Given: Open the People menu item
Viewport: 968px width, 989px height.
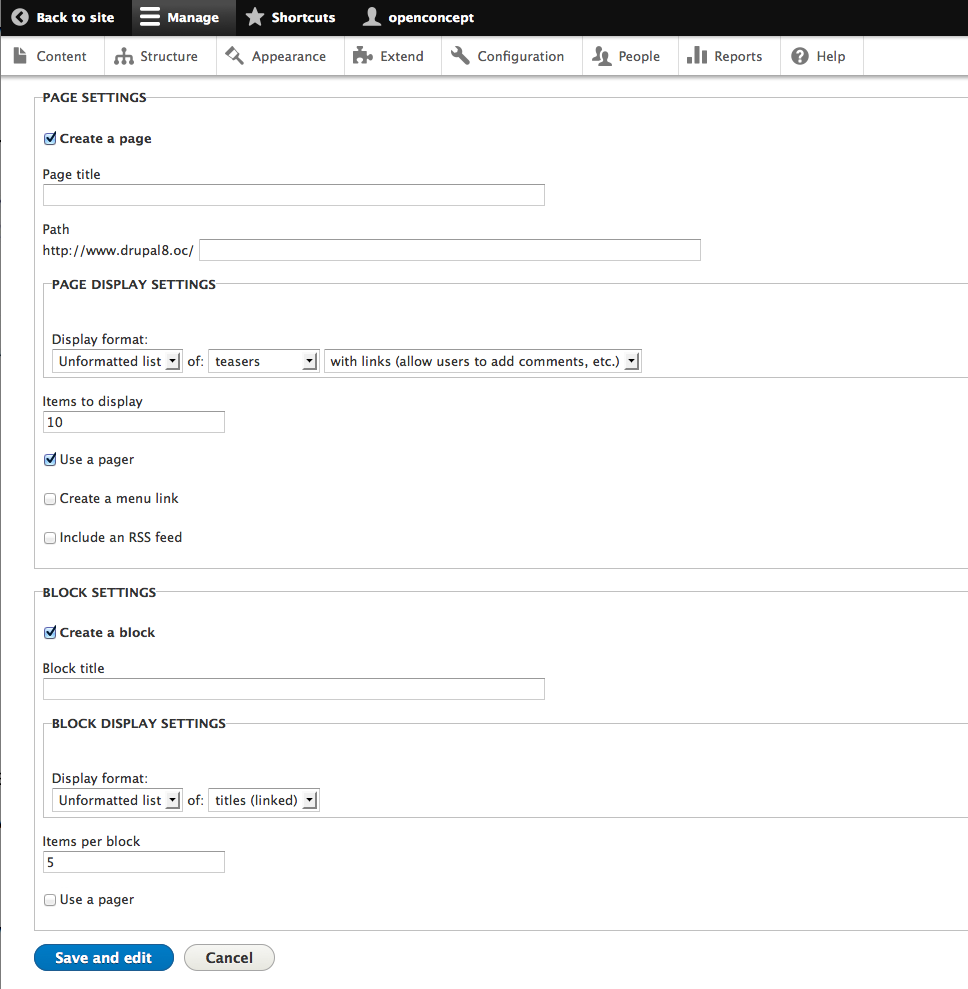Looking at the screenshot, I should [x=626, y=56].
